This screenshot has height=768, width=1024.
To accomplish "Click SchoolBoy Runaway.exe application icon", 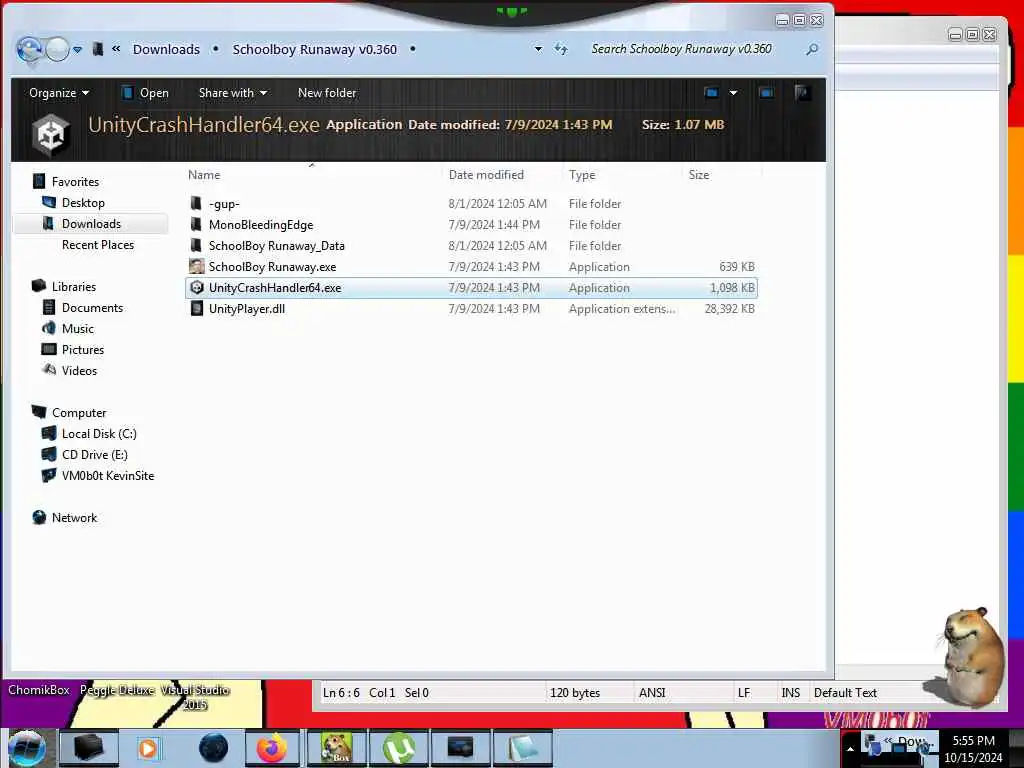I will [197, 266].
